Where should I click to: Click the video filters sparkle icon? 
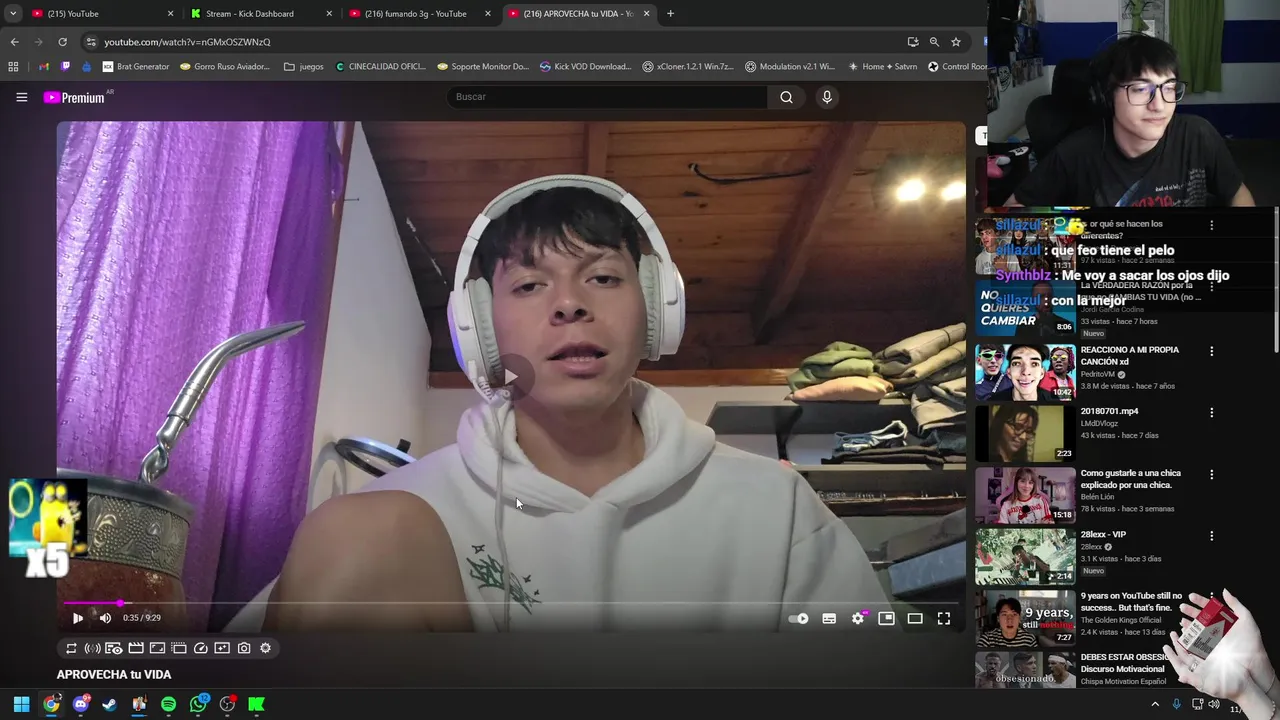222,648
